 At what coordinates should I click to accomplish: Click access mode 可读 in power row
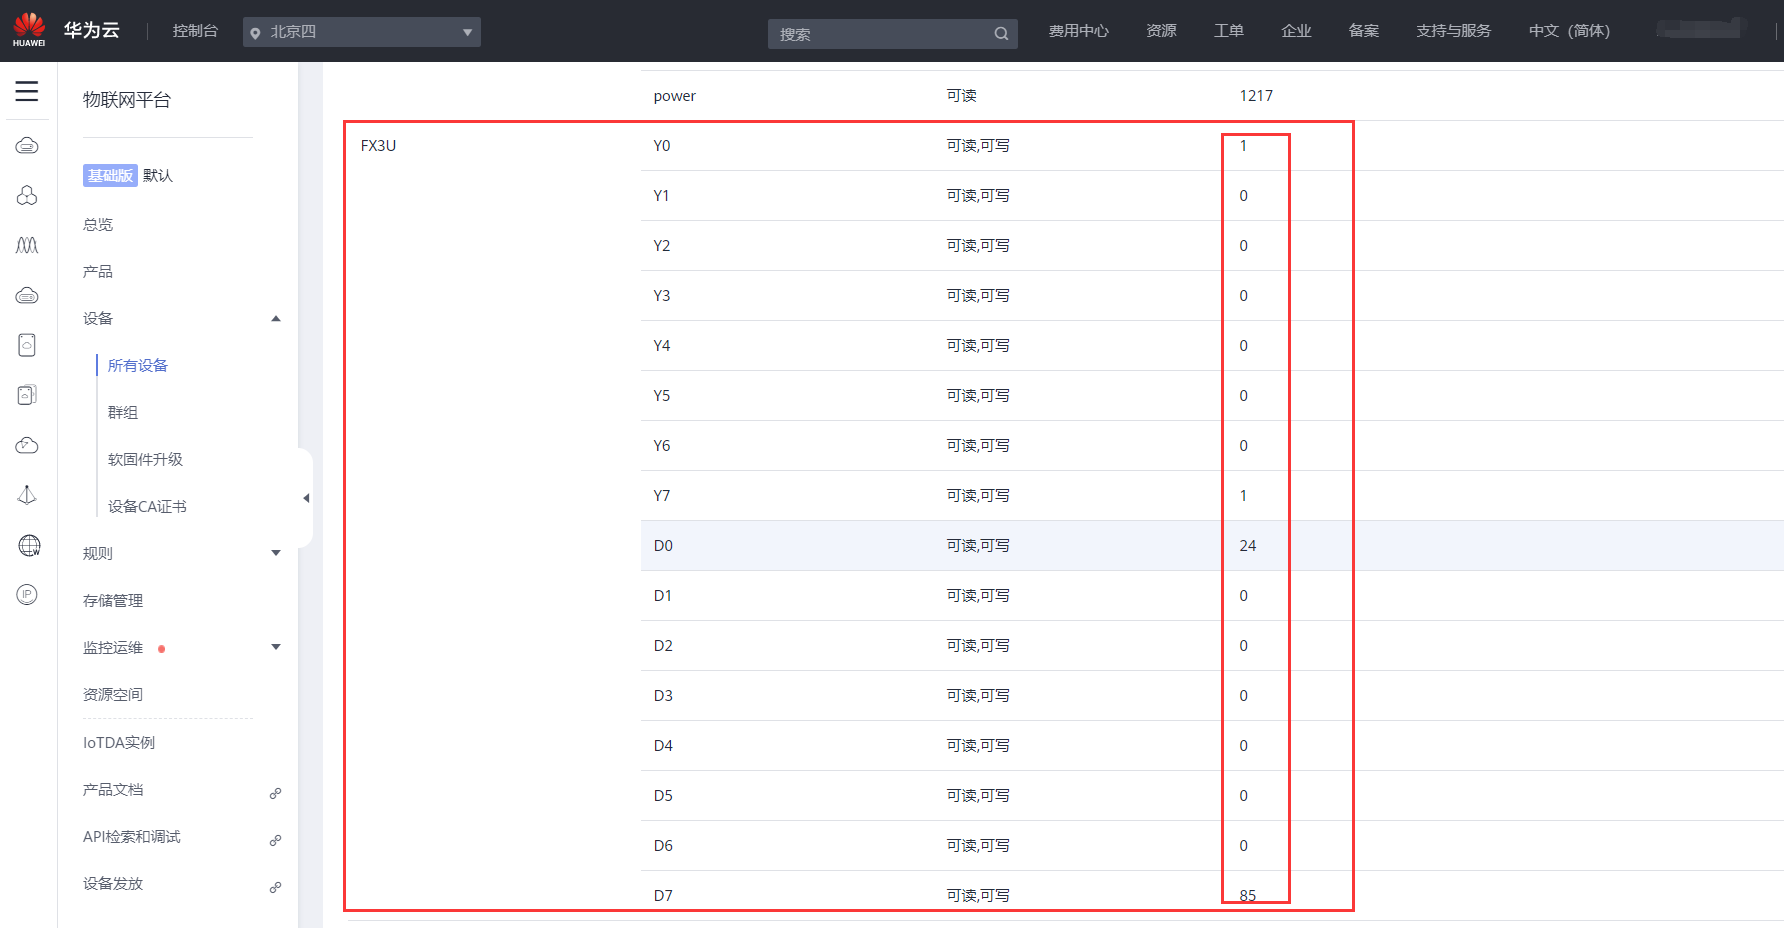(961, 96)
